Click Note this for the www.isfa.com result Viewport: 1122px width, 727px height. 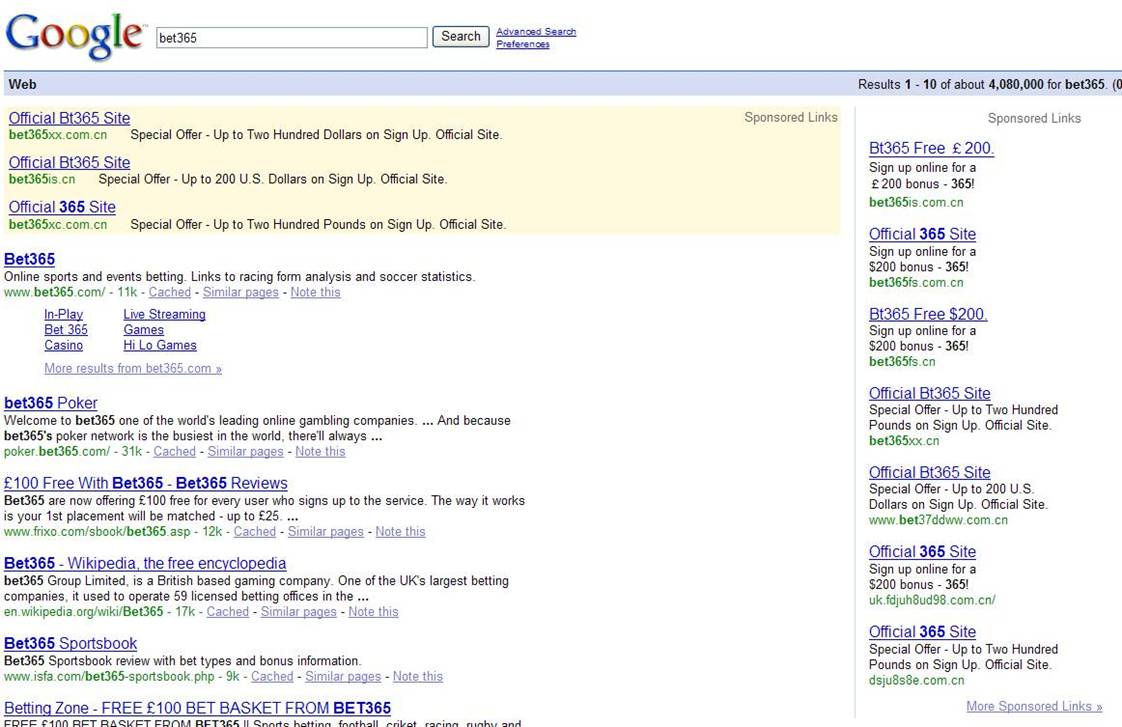[x=418, y=676]
